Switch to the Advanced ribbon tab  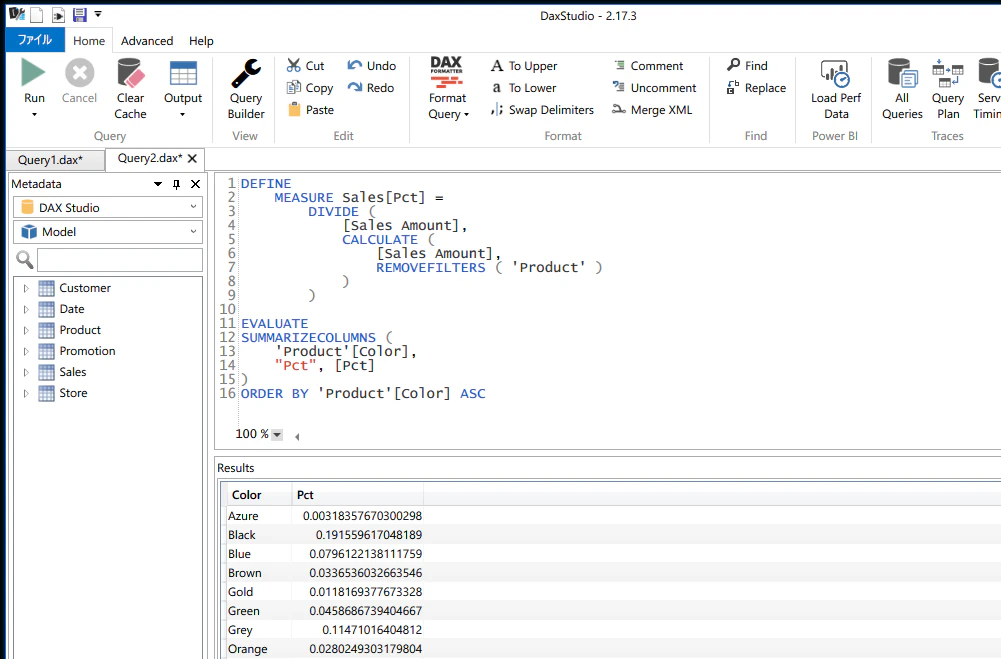(147, 41)
